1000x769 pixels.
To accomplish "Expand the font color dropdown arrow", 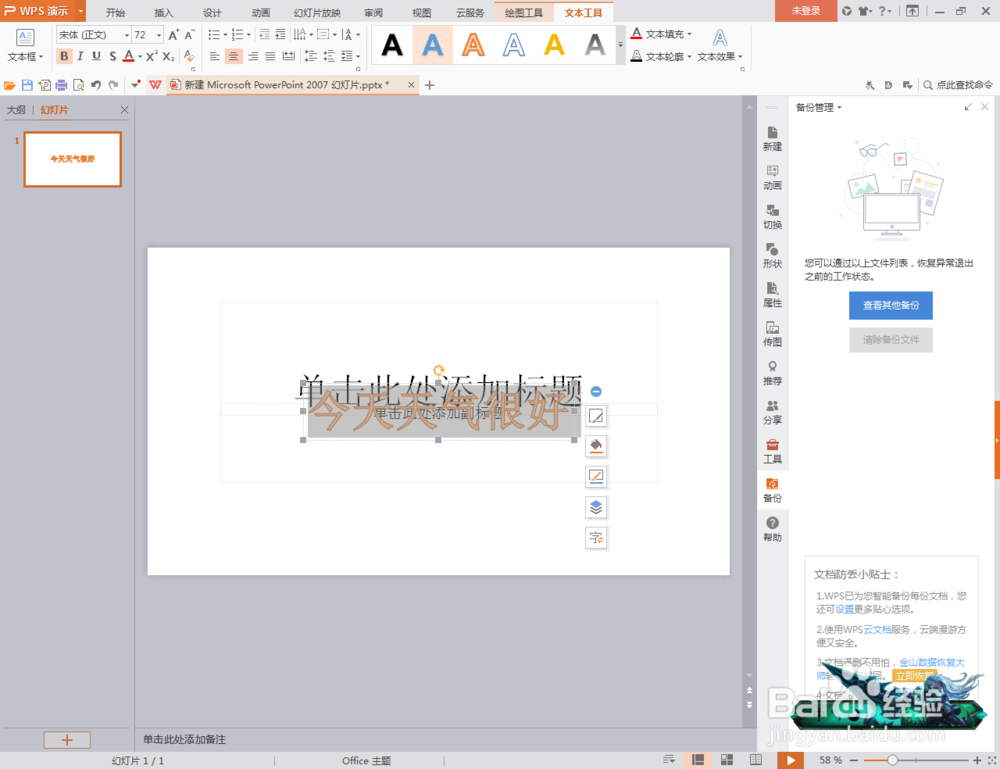I will 140,56.
